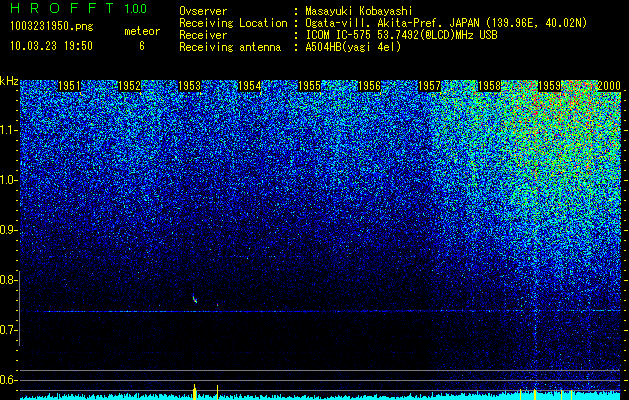This screenshot has height=400, width=629.
Task: Click the 1955 time marker
Action: tap(309, 86)
